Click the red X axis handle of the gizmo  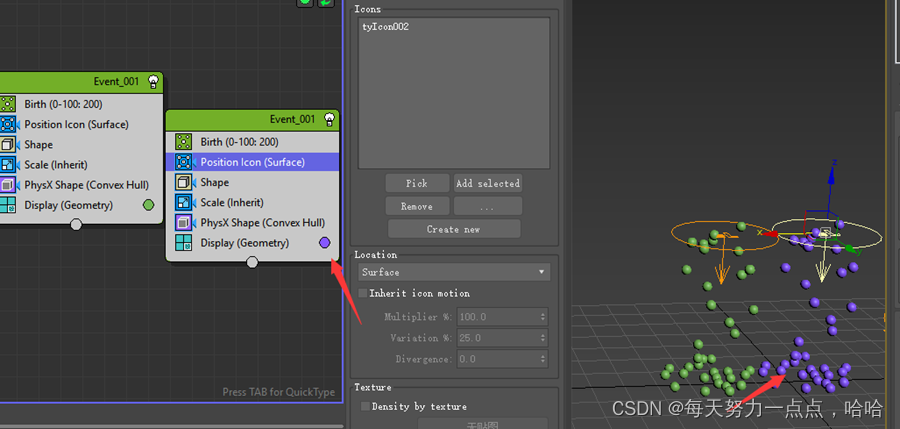point(770,233)
